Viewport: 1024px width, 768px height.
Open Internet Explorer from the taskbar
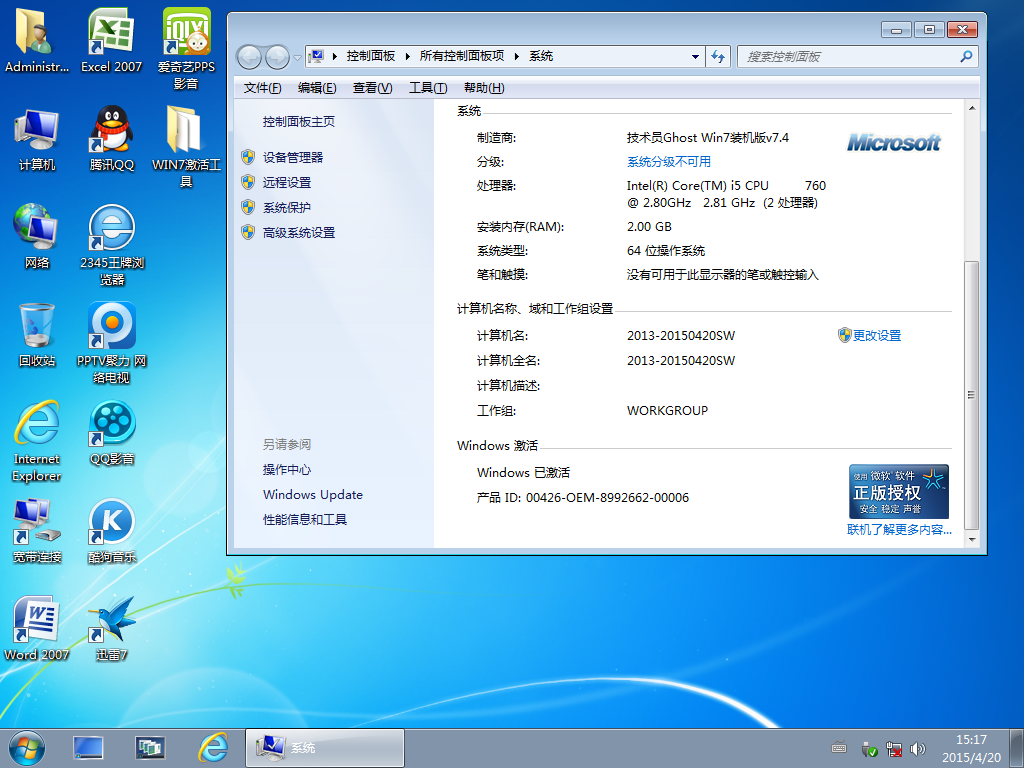click(x=213, y=748)
